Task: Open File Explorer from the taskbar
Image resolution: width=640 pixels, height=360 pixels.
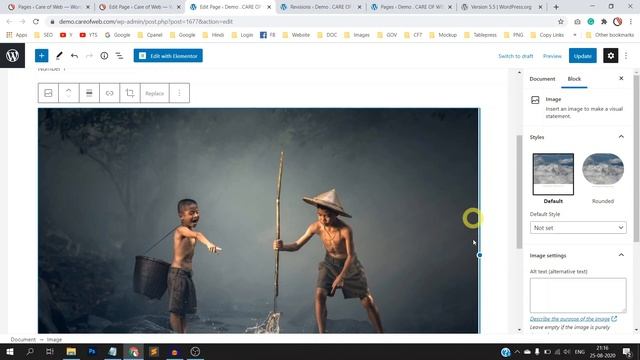Action: [71, 351]
